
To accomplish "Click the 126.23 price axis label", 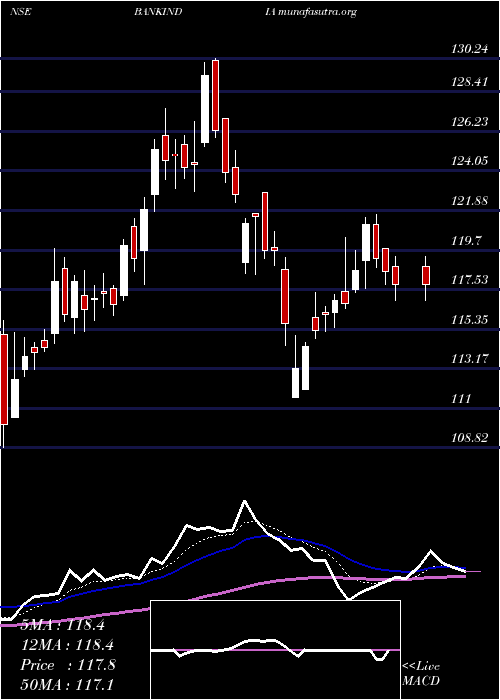I will pyautogui.click(x=469, y=121).
